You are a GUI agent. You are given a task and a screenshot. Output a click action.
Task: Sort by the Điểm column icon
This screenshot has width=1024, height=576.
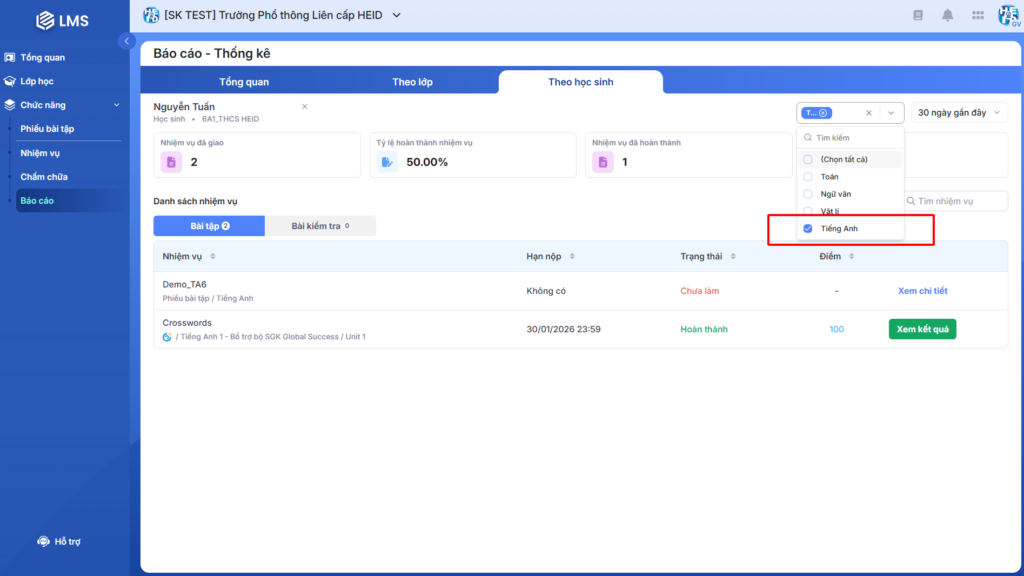[851, 256]
